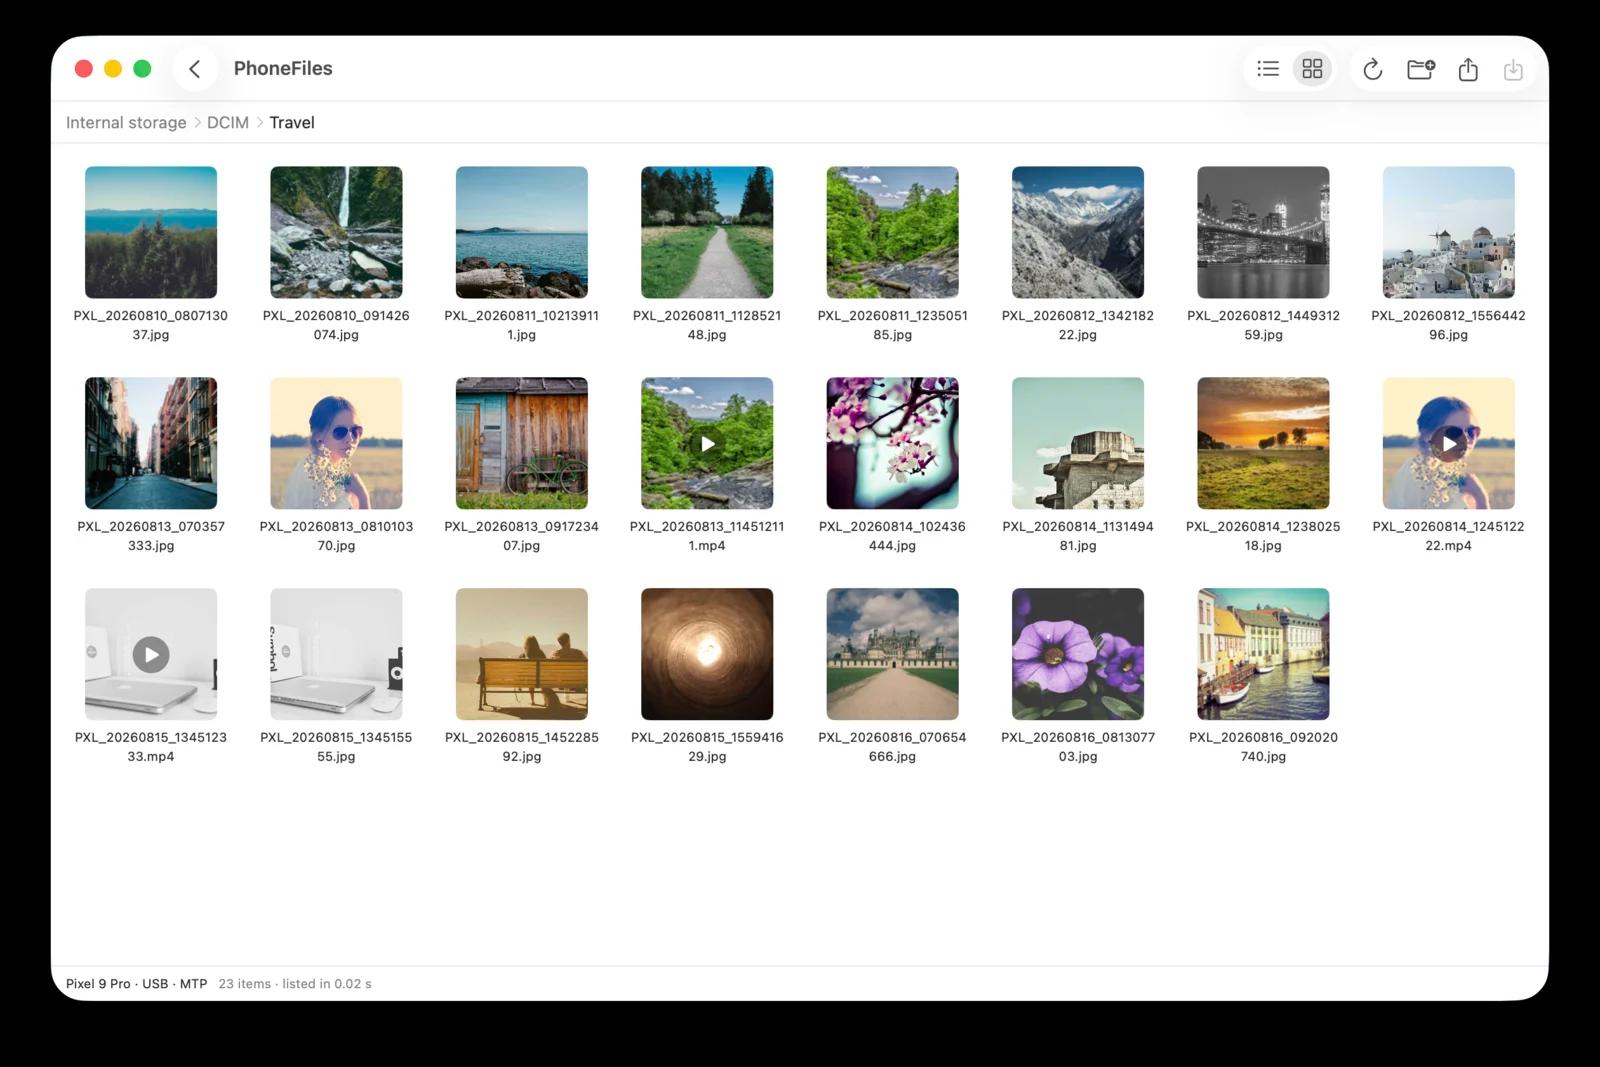The width and height of the screenshot is (1600, 1067).
Task: Select barn photo PXL_20260813_091723407.jpg
Action: (522, 443)
